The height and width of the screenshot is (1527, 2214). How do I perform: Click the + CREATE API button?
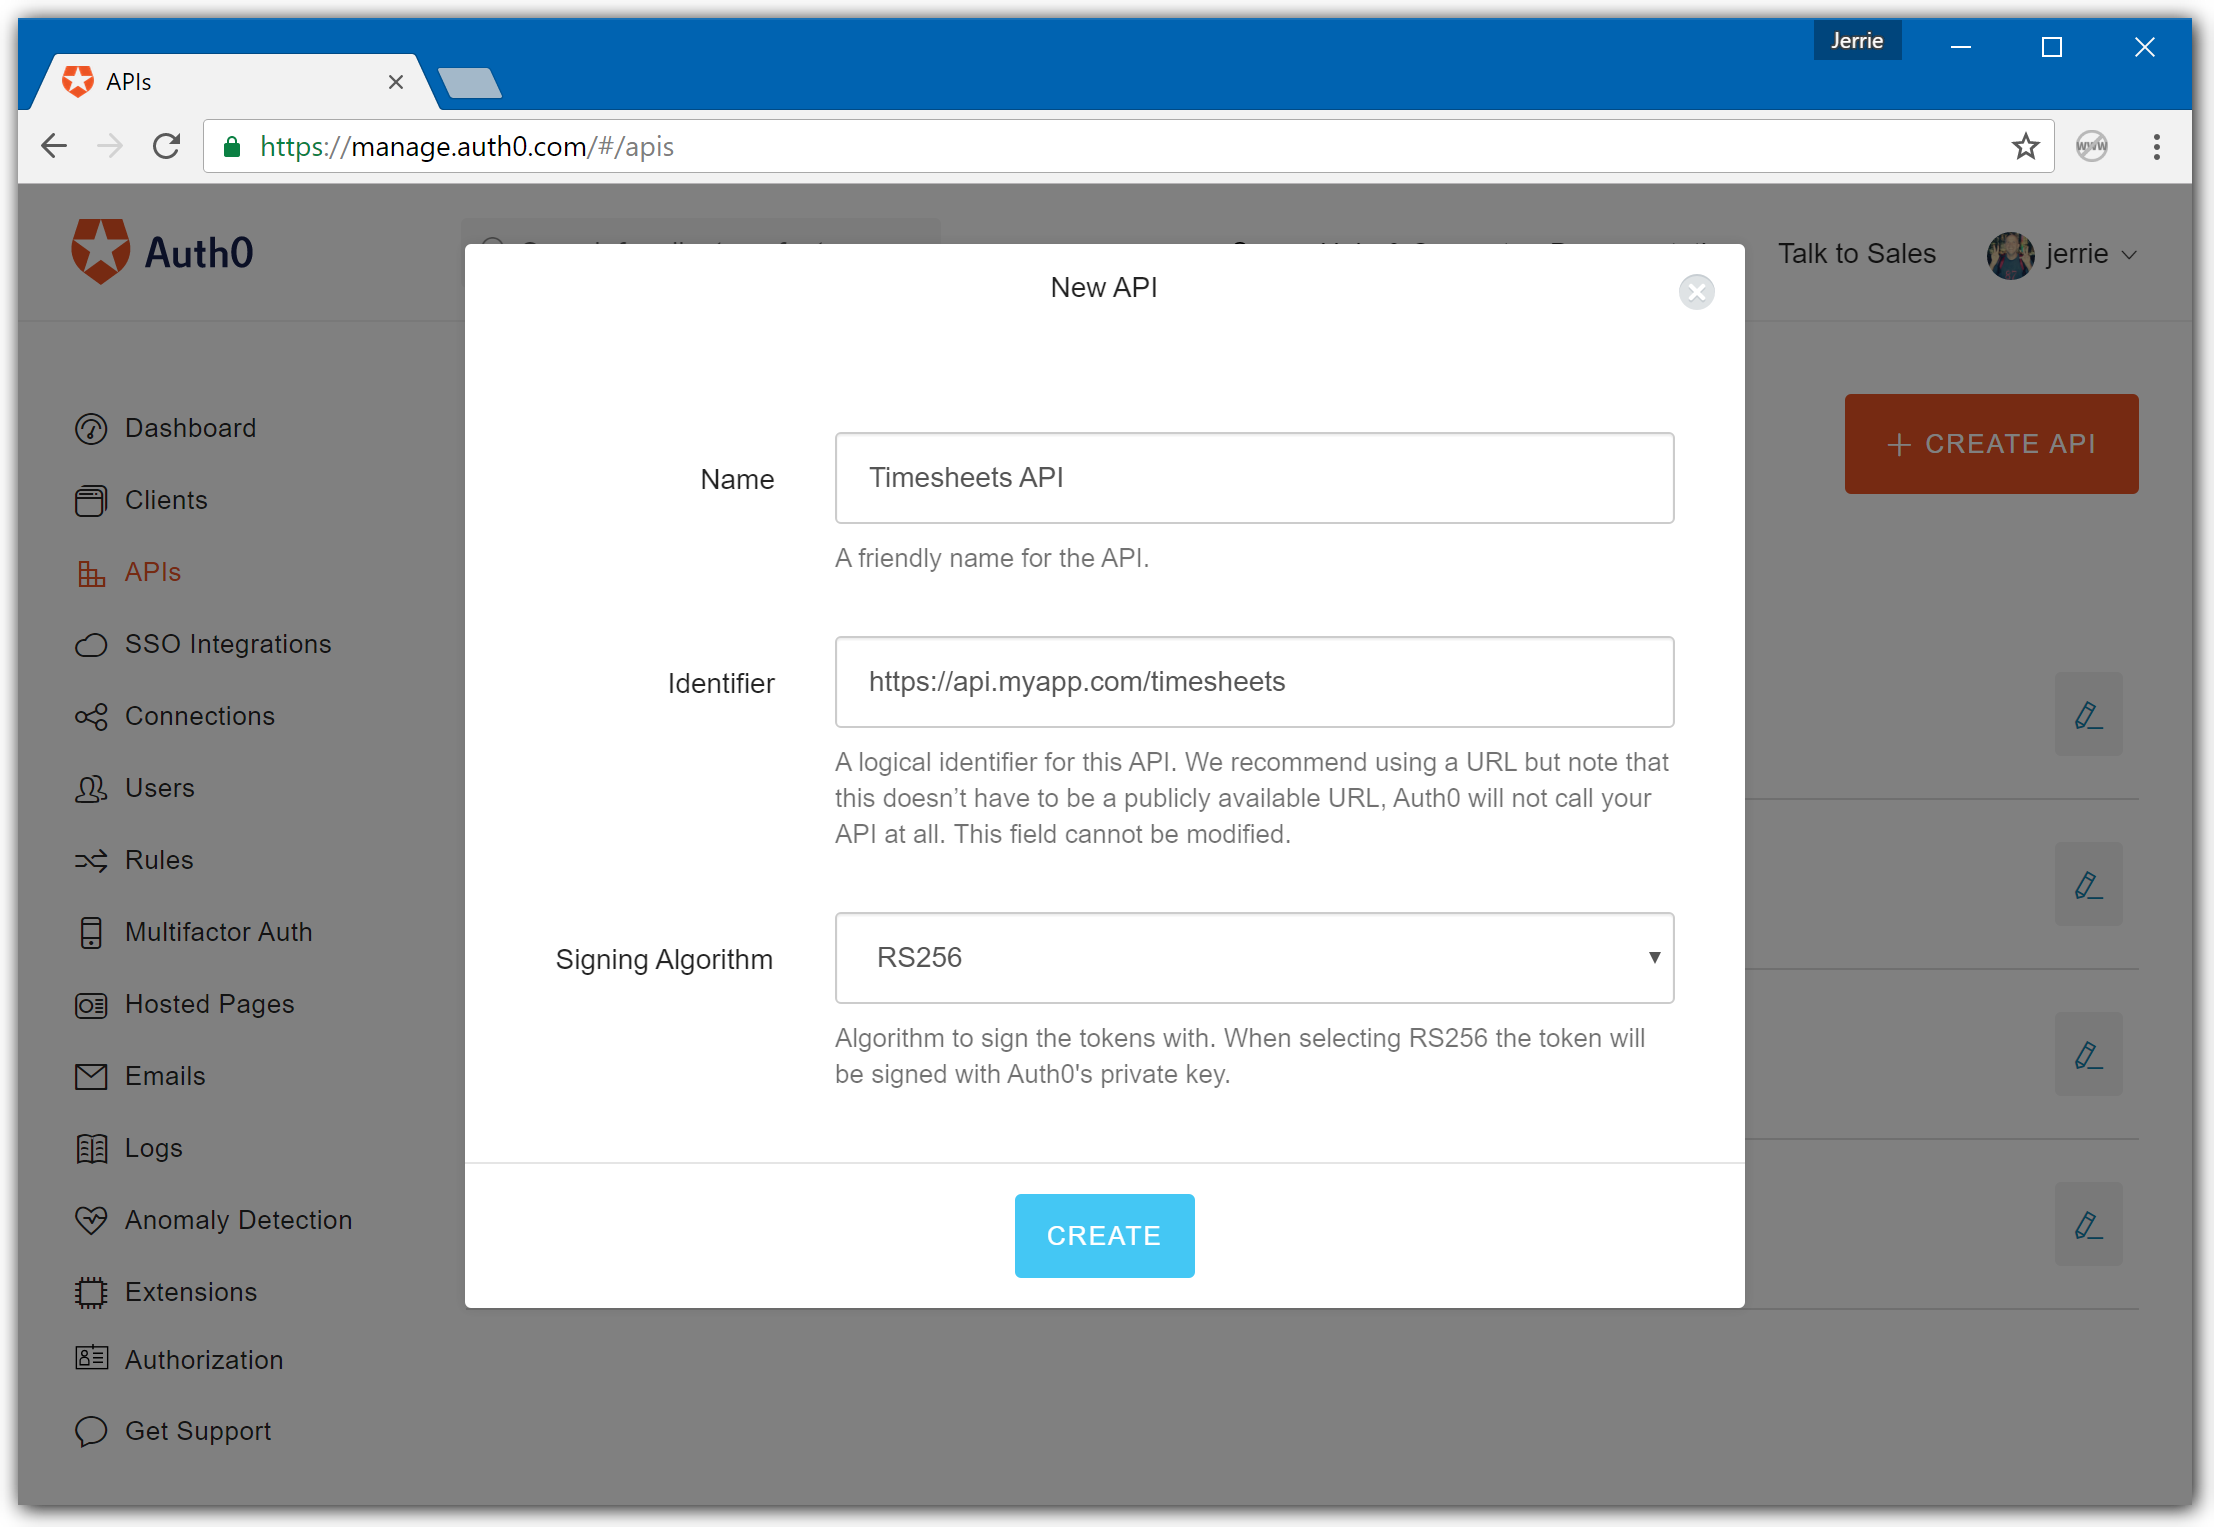point(1991,444)
